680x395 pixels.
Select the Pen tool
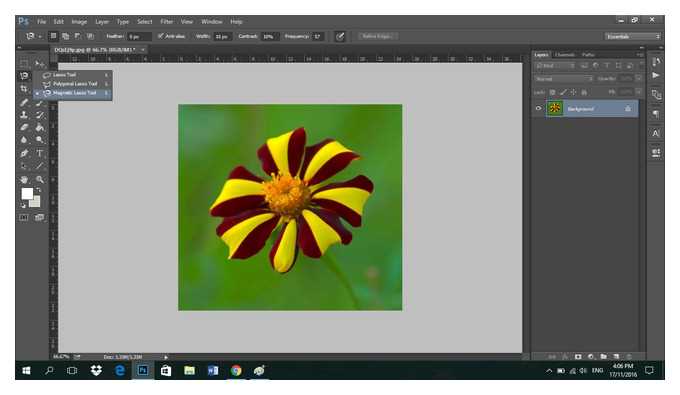coord(24,153)
